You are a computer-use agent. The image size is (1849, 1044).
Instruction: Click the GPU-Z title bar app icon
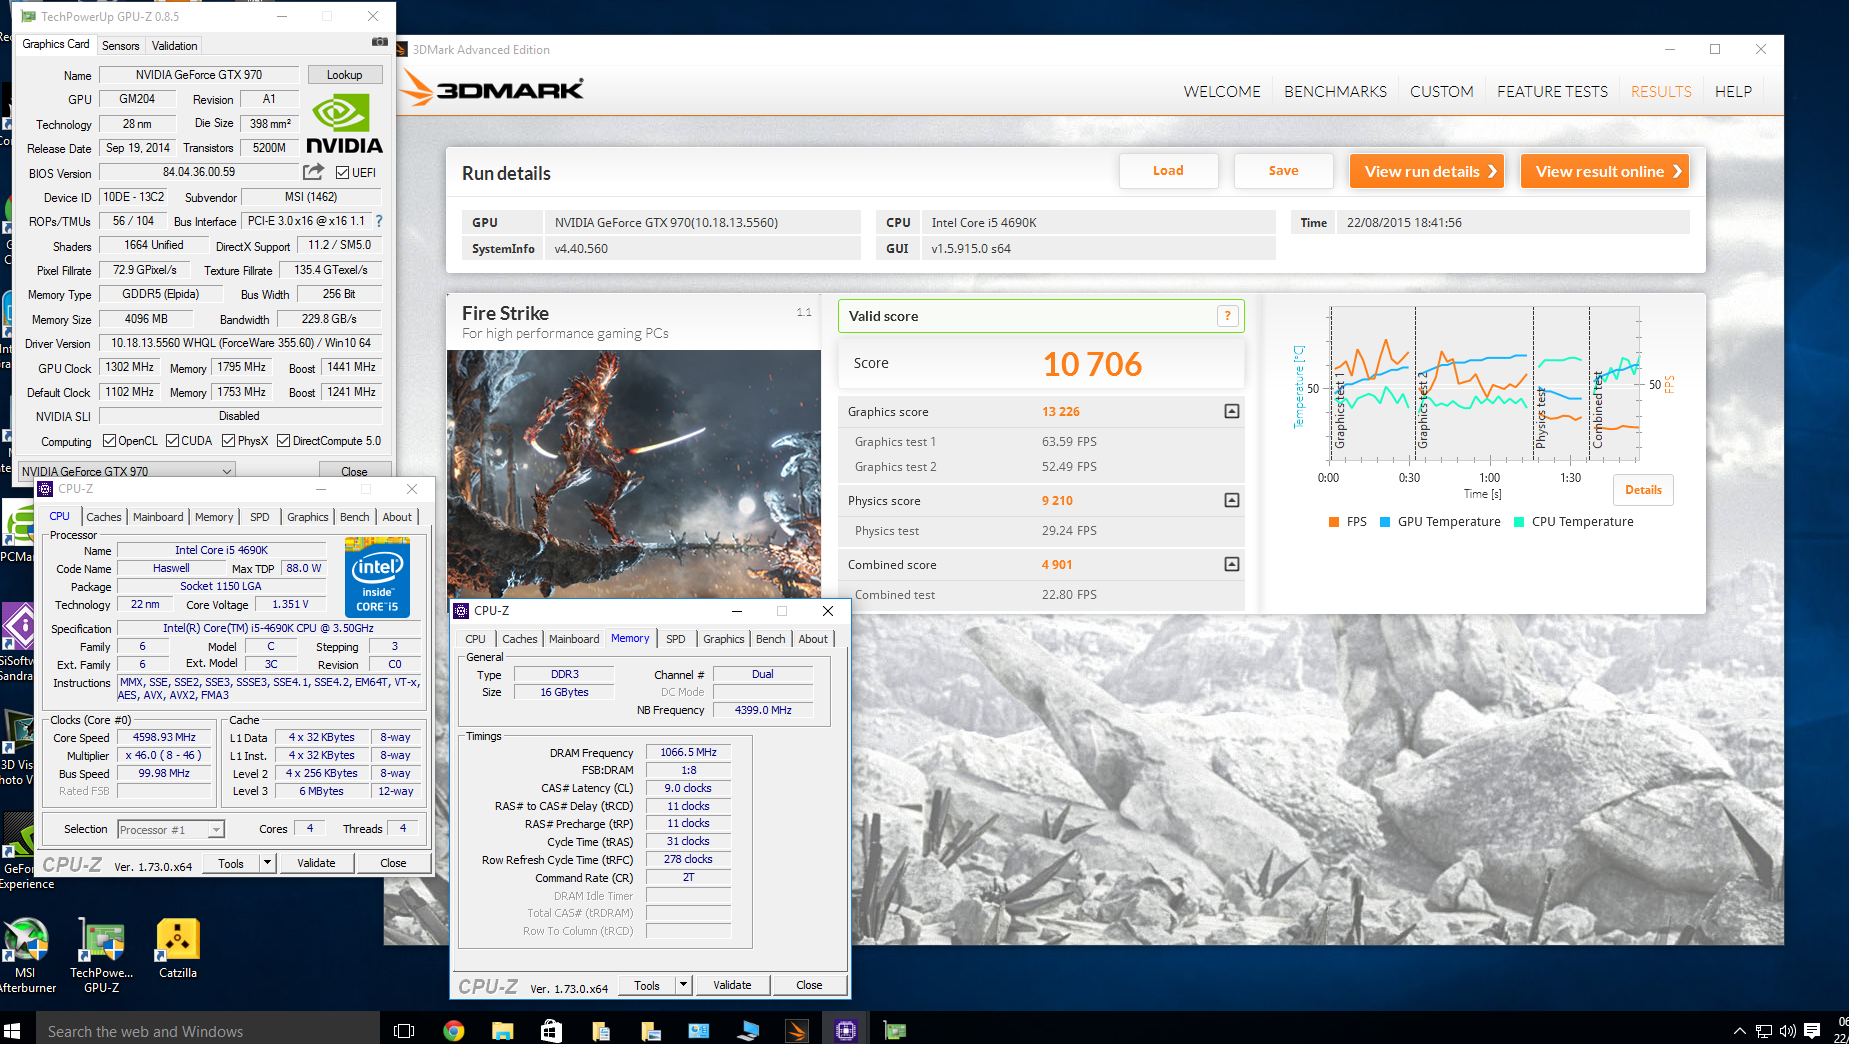[28, 16]
